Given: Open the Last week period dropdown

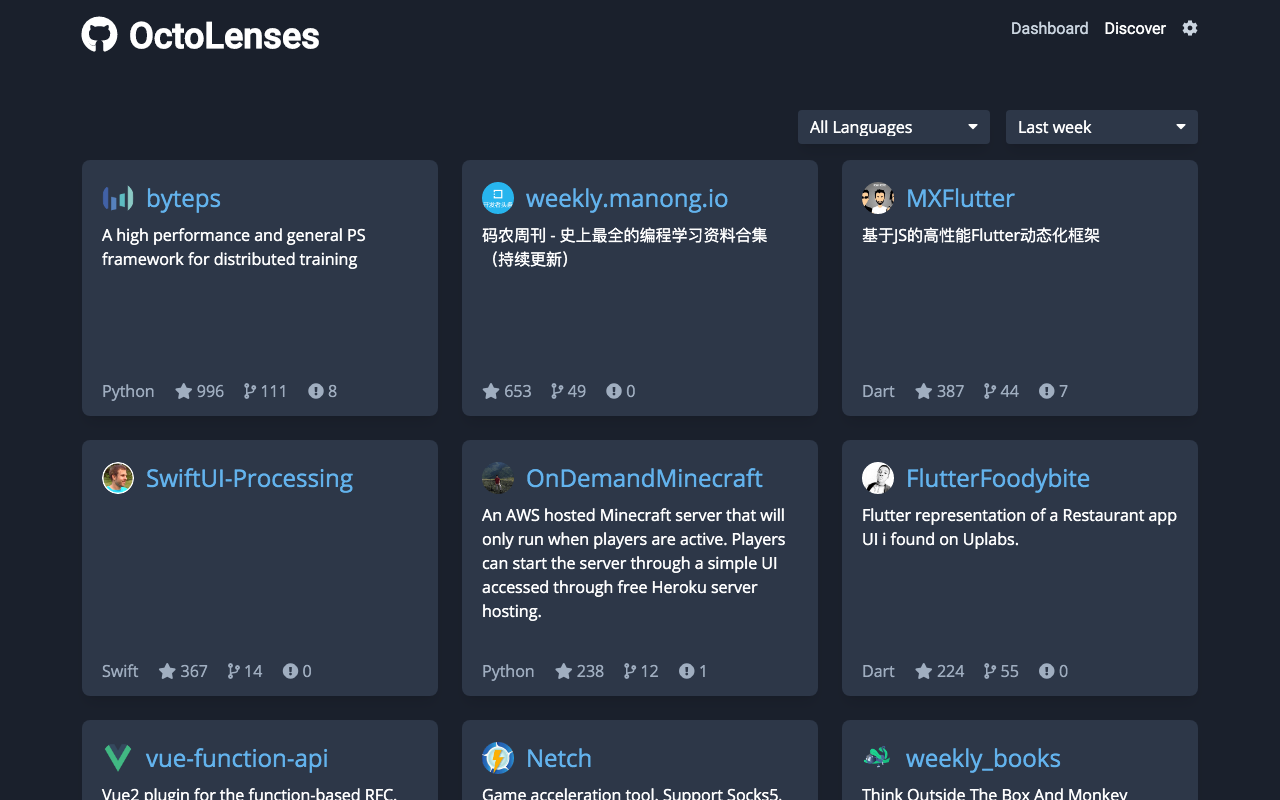Looking at the screenshot, I should [1102, 127].
